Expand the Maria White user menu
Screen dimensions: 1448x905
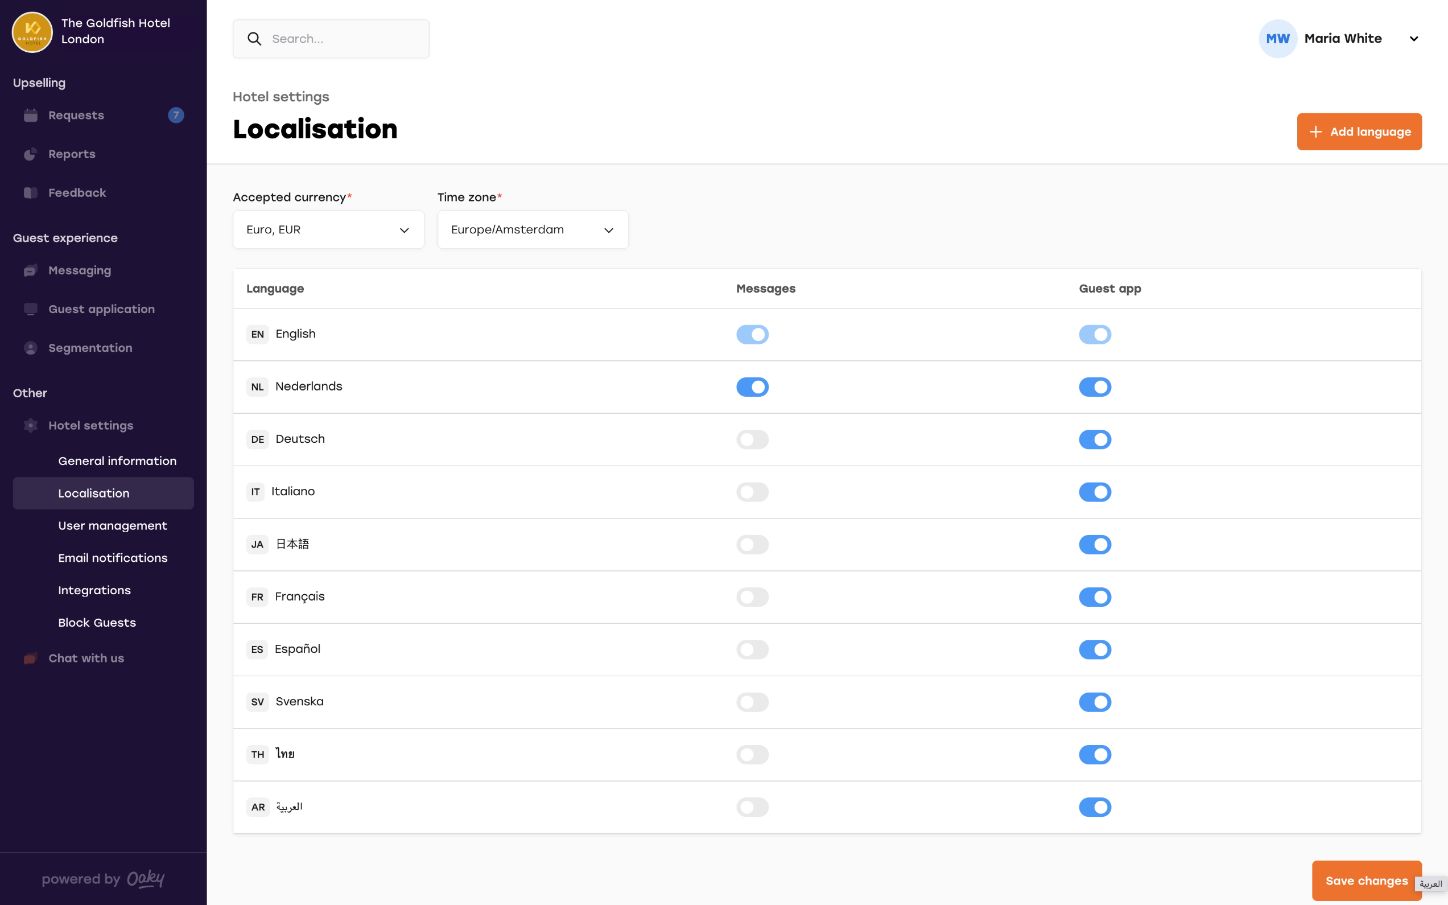point(1413,39)
